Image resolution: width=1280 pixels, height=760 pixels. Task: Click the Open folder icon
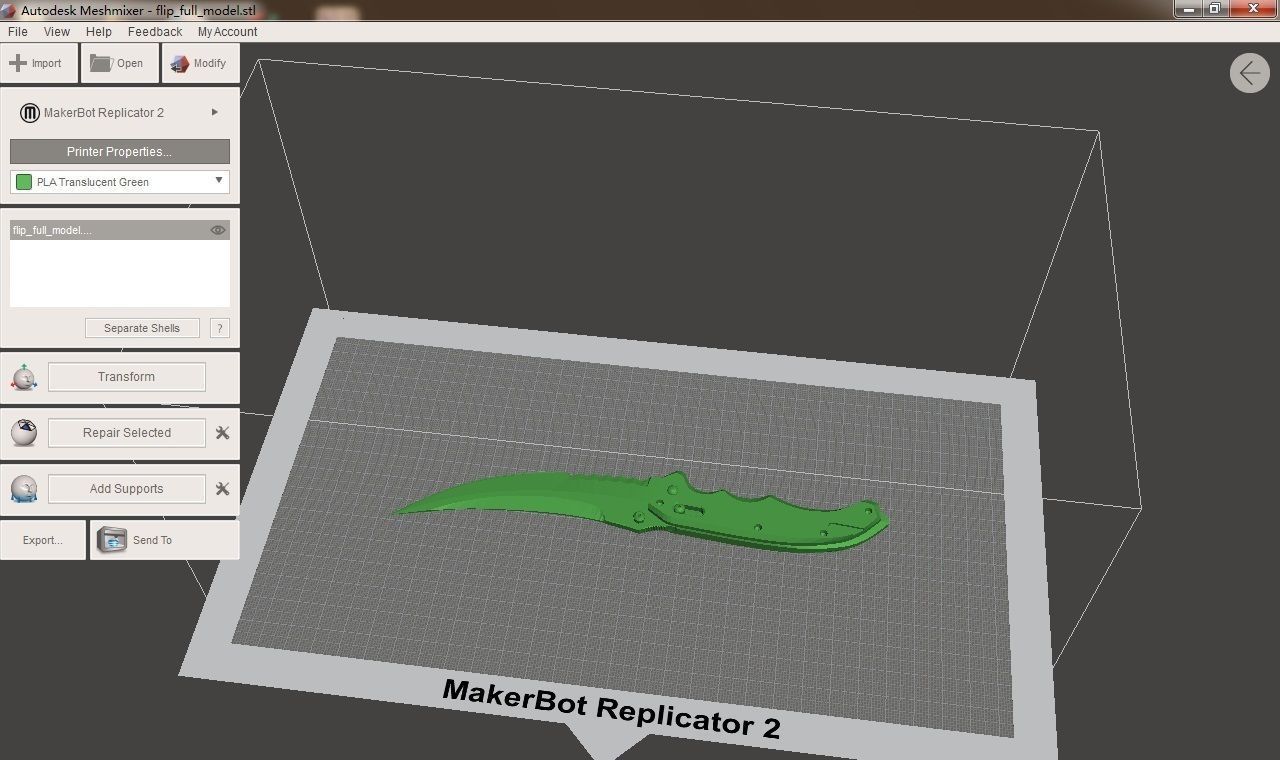(x=100, y=63)
